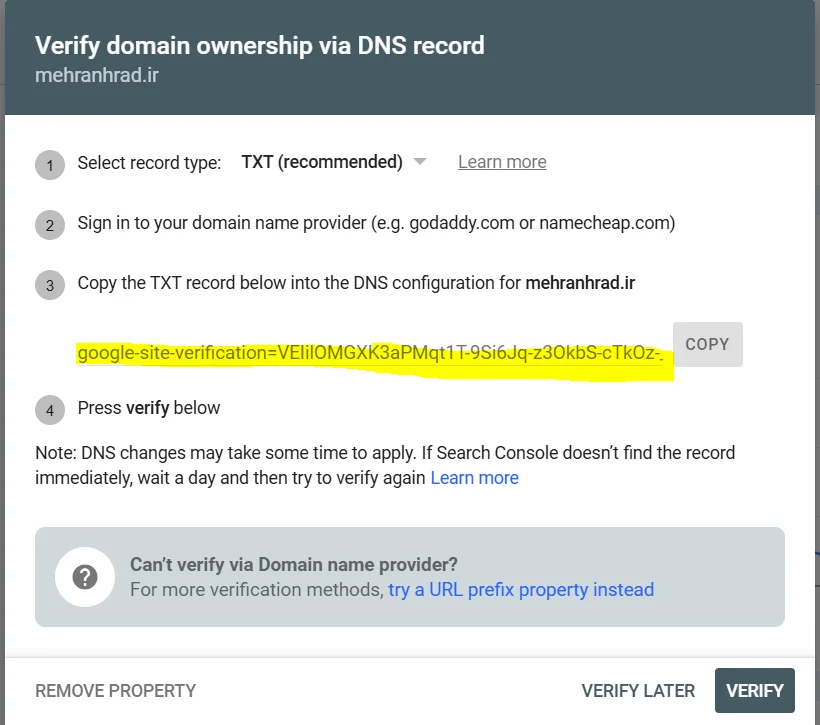Open Learn more beside record type
Image resolution: width=820 pixels, height=725 pixels.
pos(502,161)
